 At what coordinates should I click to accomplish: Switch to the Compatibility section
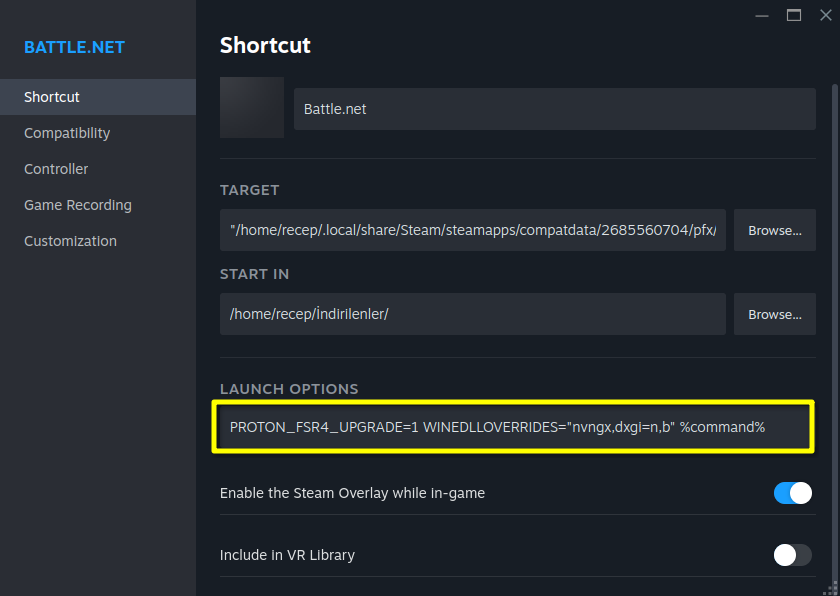[x=98, y=133]
